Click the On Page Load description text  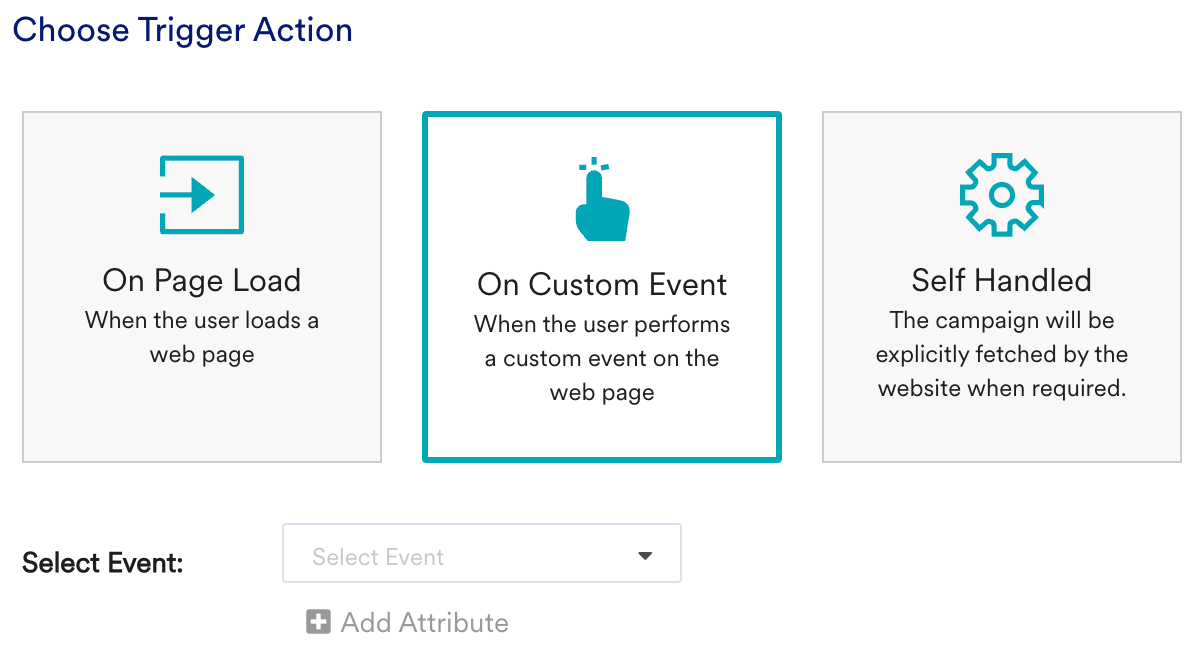[200, 337]
